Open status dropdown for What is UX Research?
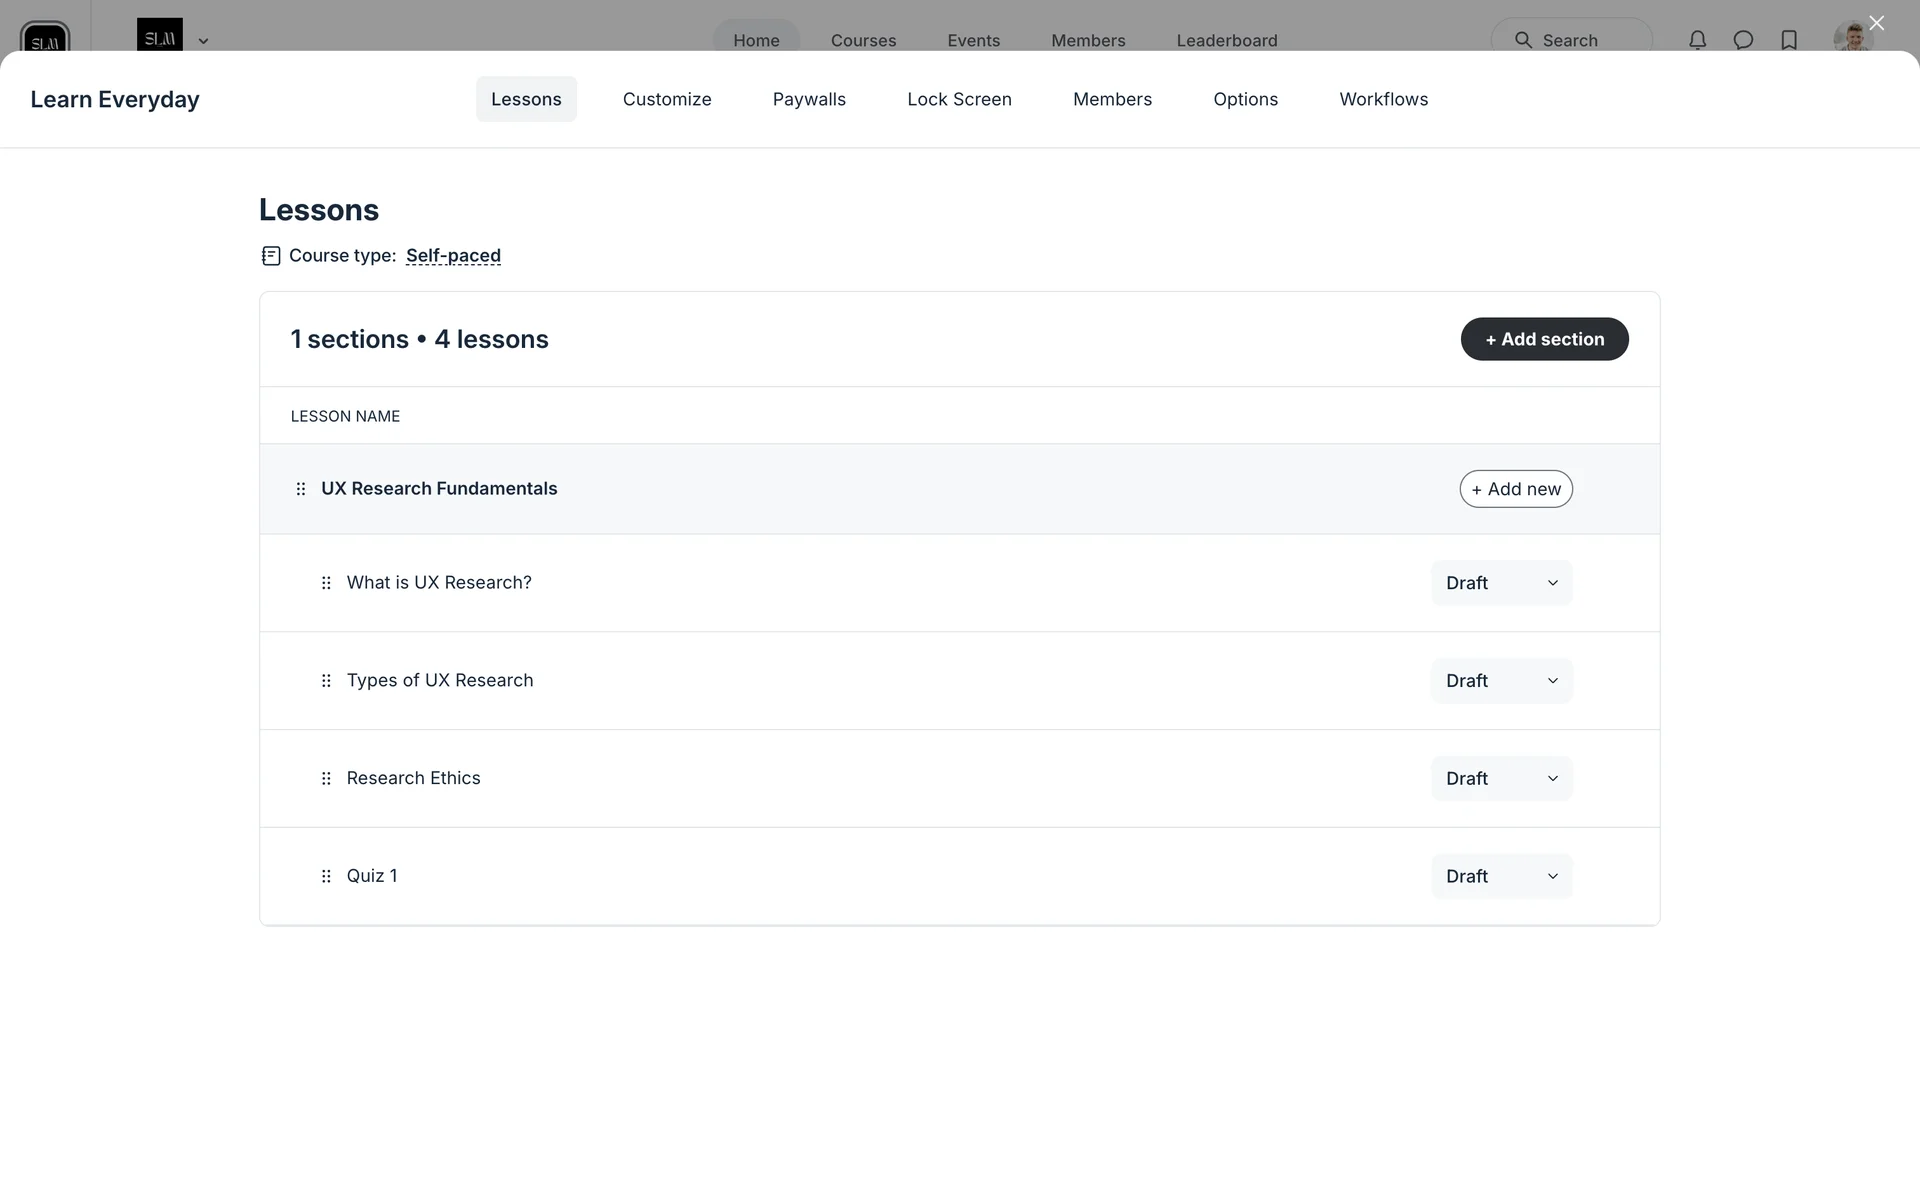The height and width of the screenshot is (1200, 1920). 1501,583
